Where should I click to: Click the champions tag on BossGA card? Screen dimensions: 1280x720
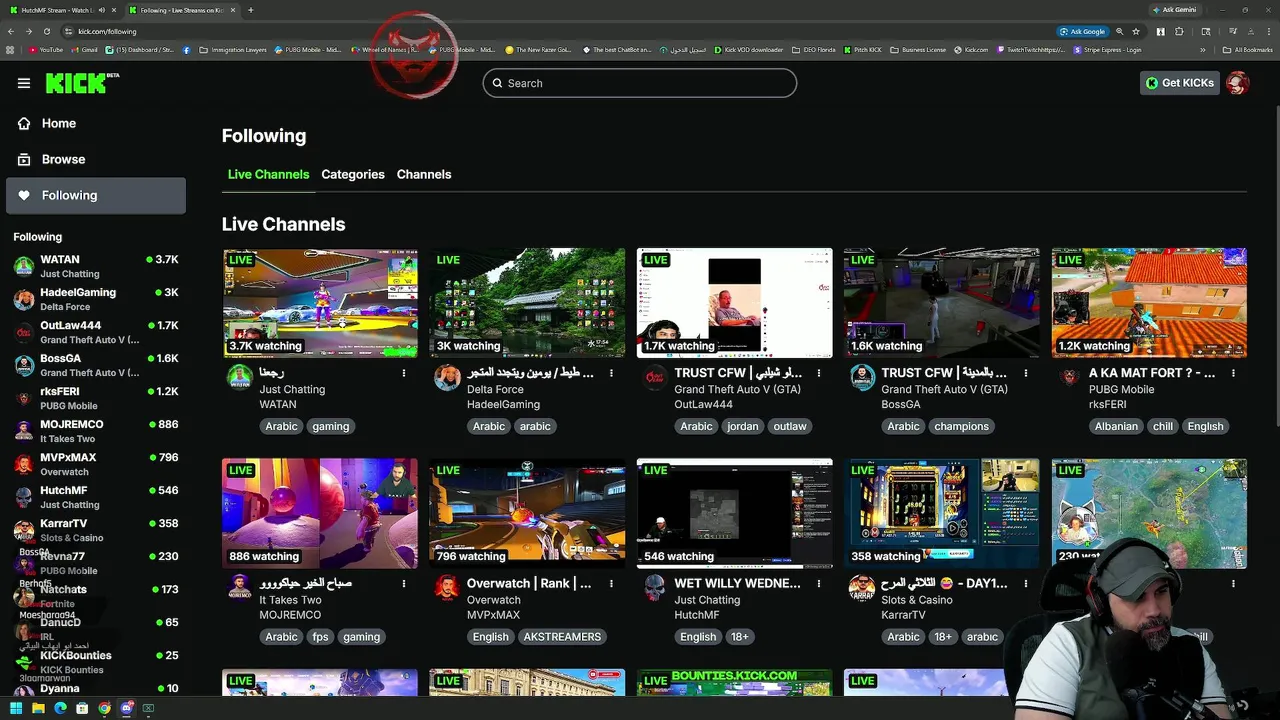(961, 426)
